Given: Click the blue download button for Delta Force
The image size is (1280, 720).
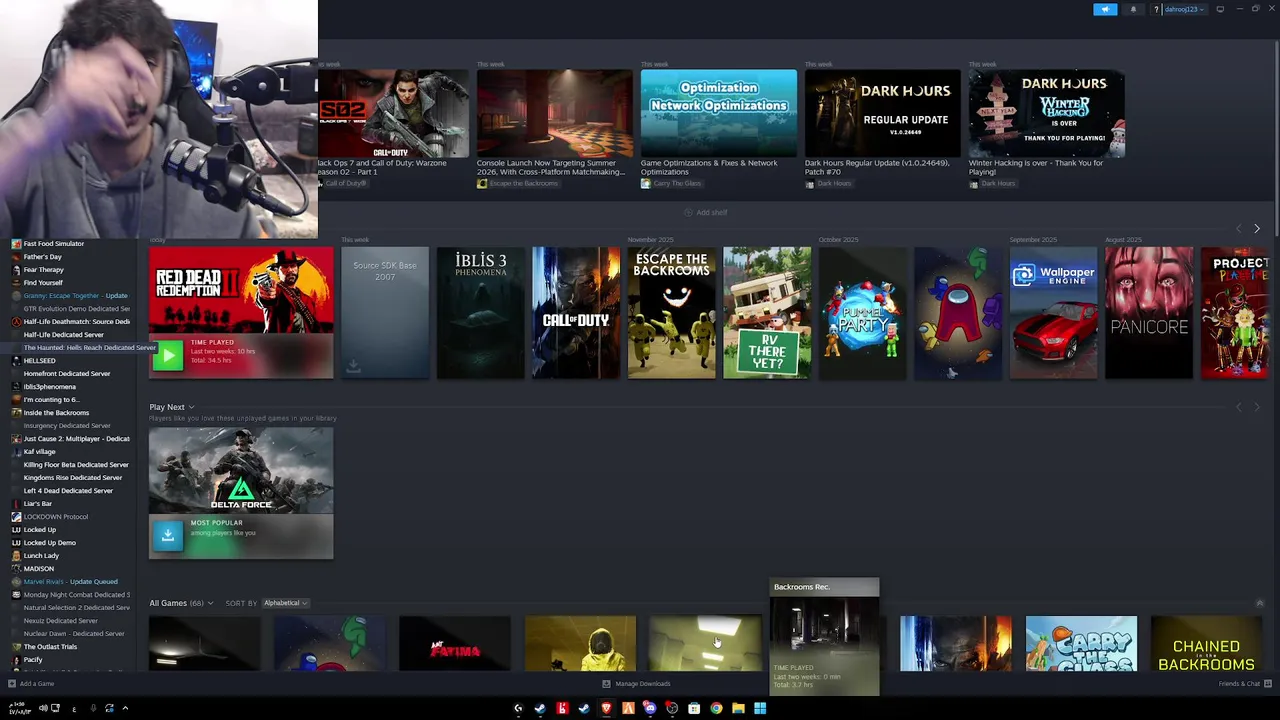Looking at the screenshot, I should pyautogui.click(x=168, y=534).
